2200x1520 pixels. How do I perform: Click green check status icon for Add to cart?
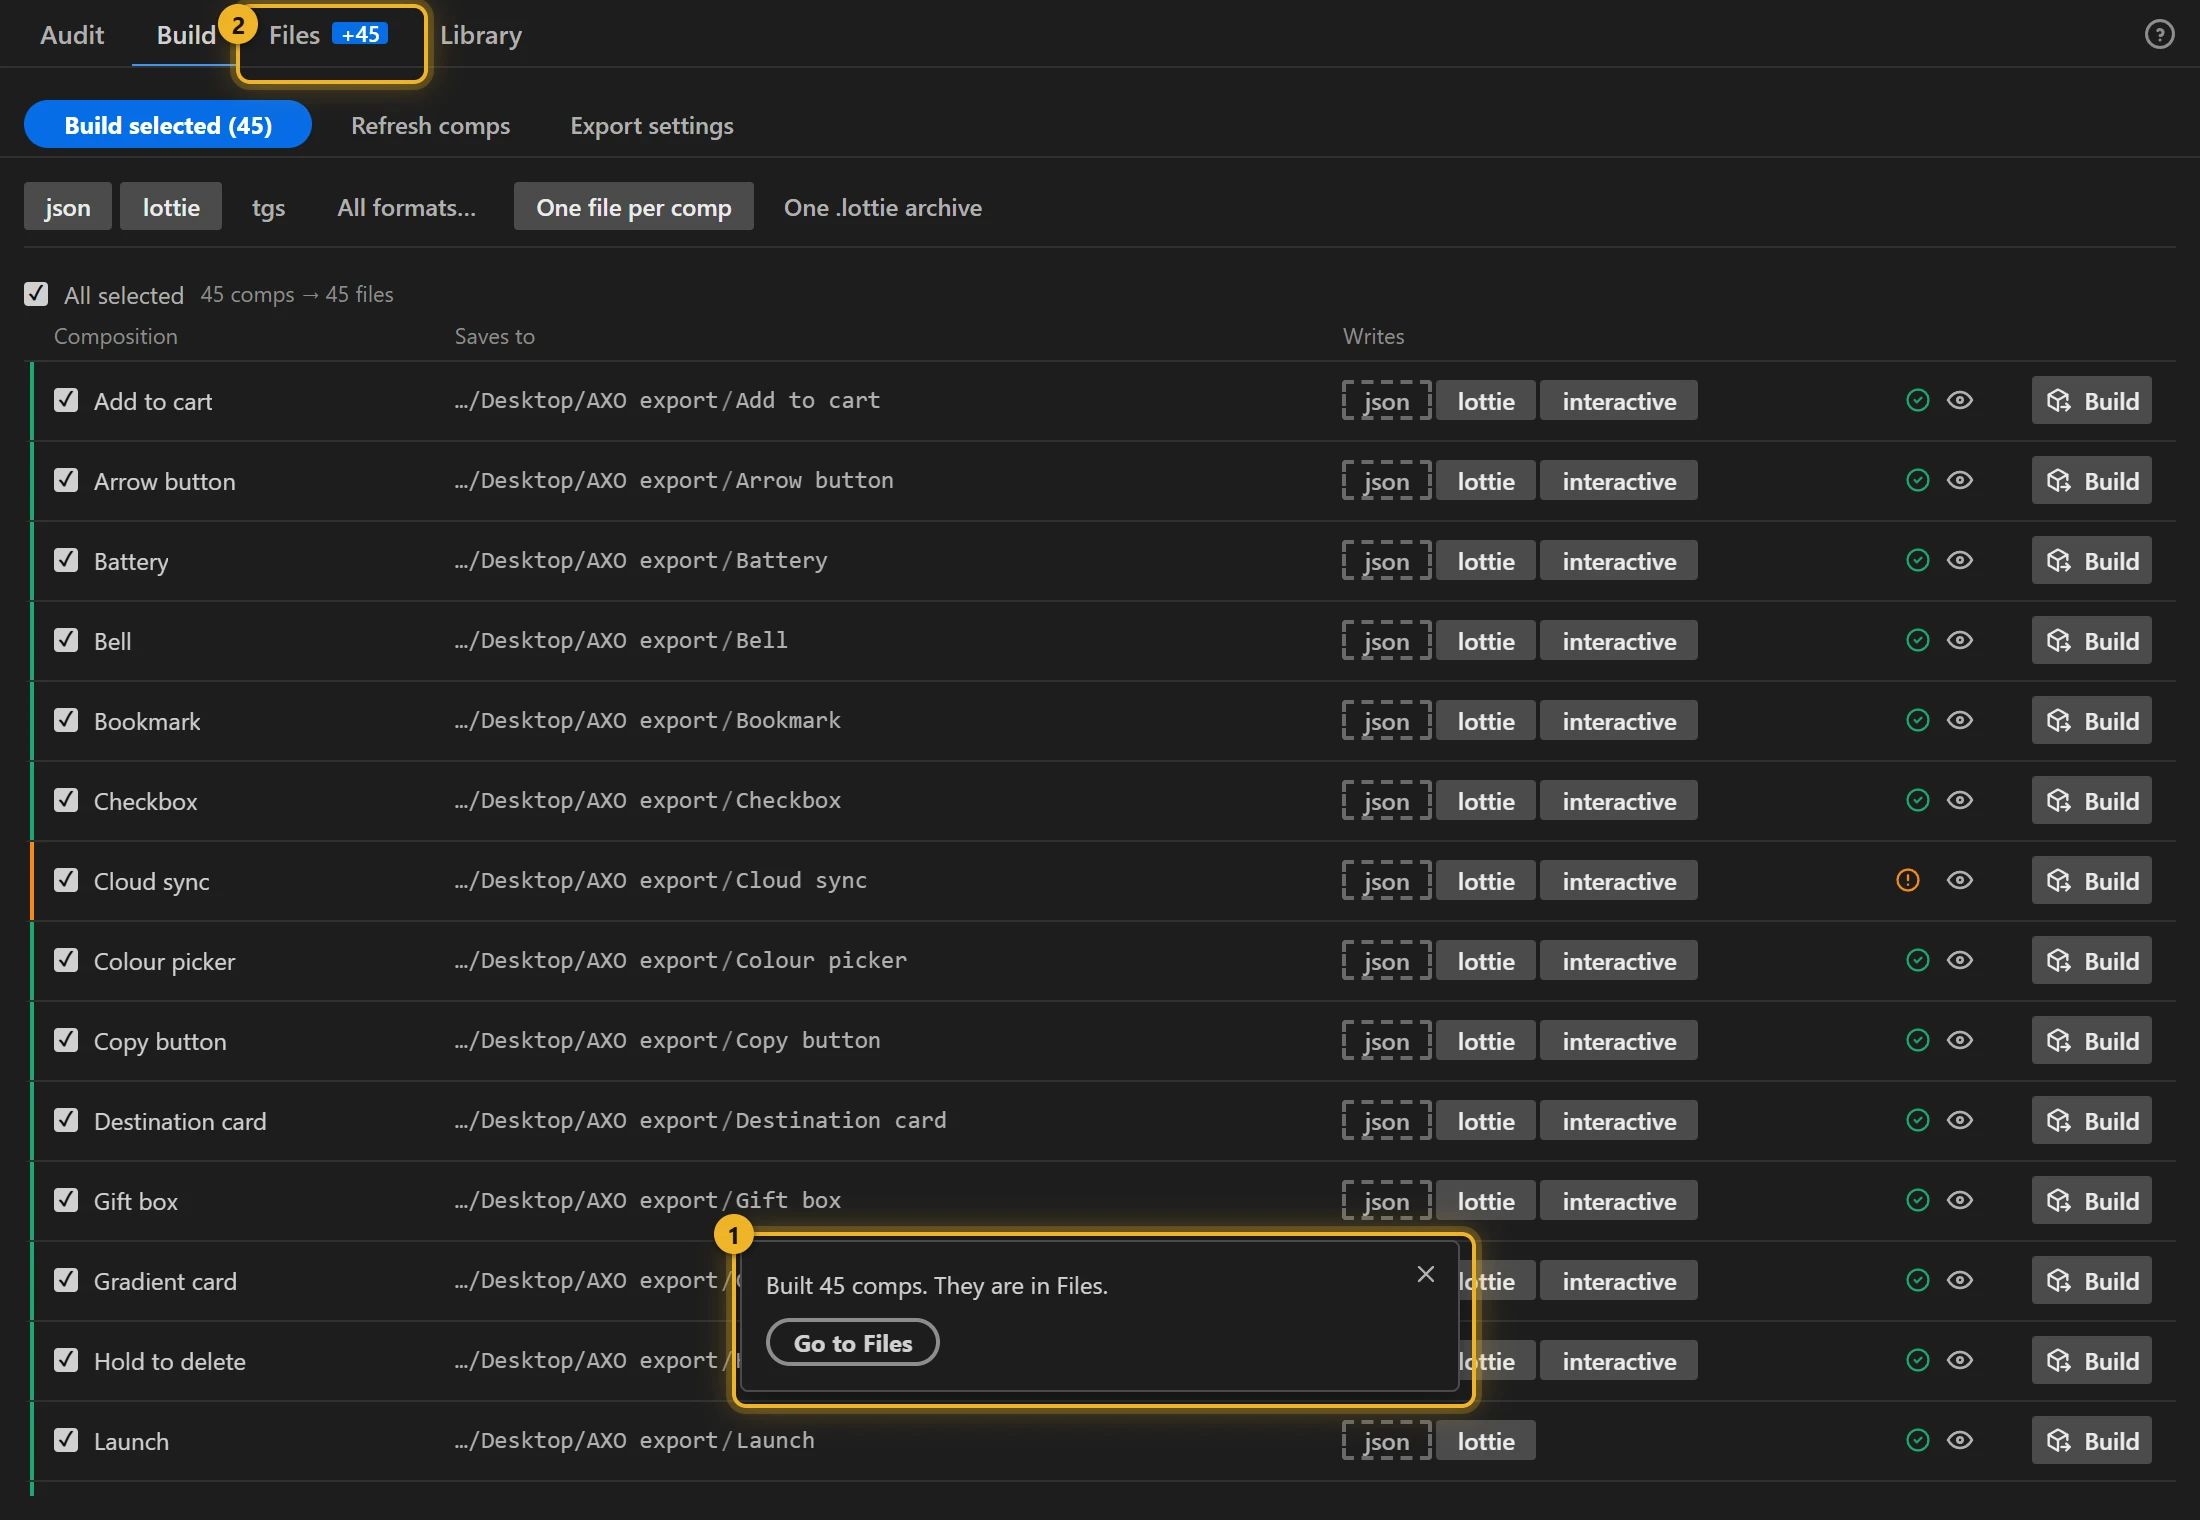tap(1917, 400)
